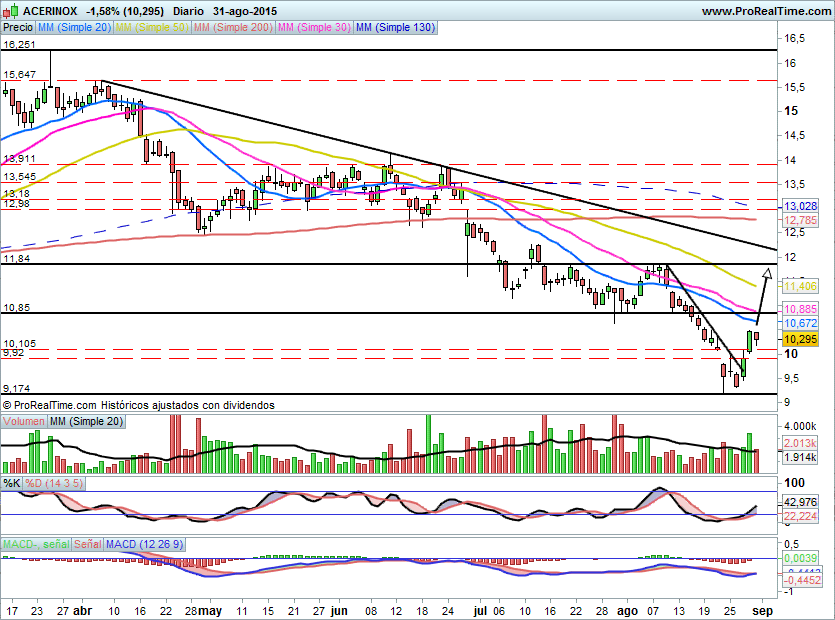835x620 pixels.
Task: Open the MACD (12 26 9) label
Action: (144, 544)
